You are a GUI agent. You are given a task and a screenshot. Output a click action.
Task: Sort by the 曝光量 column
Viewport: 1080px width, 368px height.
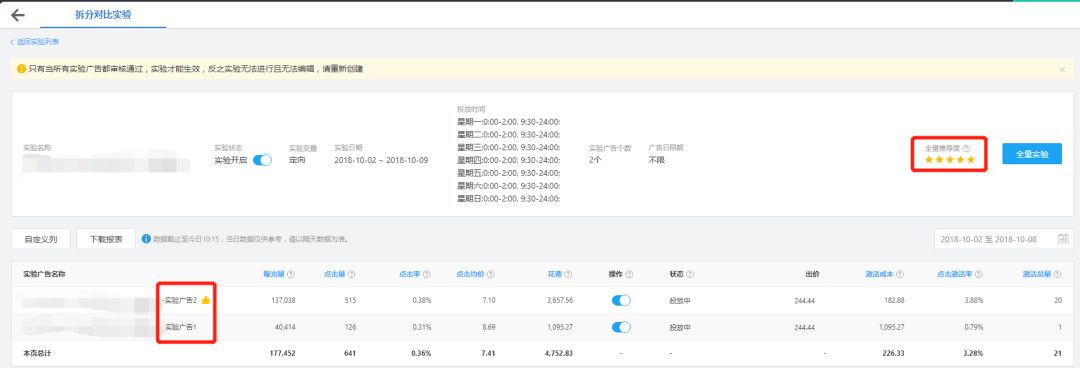click(273, 274)
